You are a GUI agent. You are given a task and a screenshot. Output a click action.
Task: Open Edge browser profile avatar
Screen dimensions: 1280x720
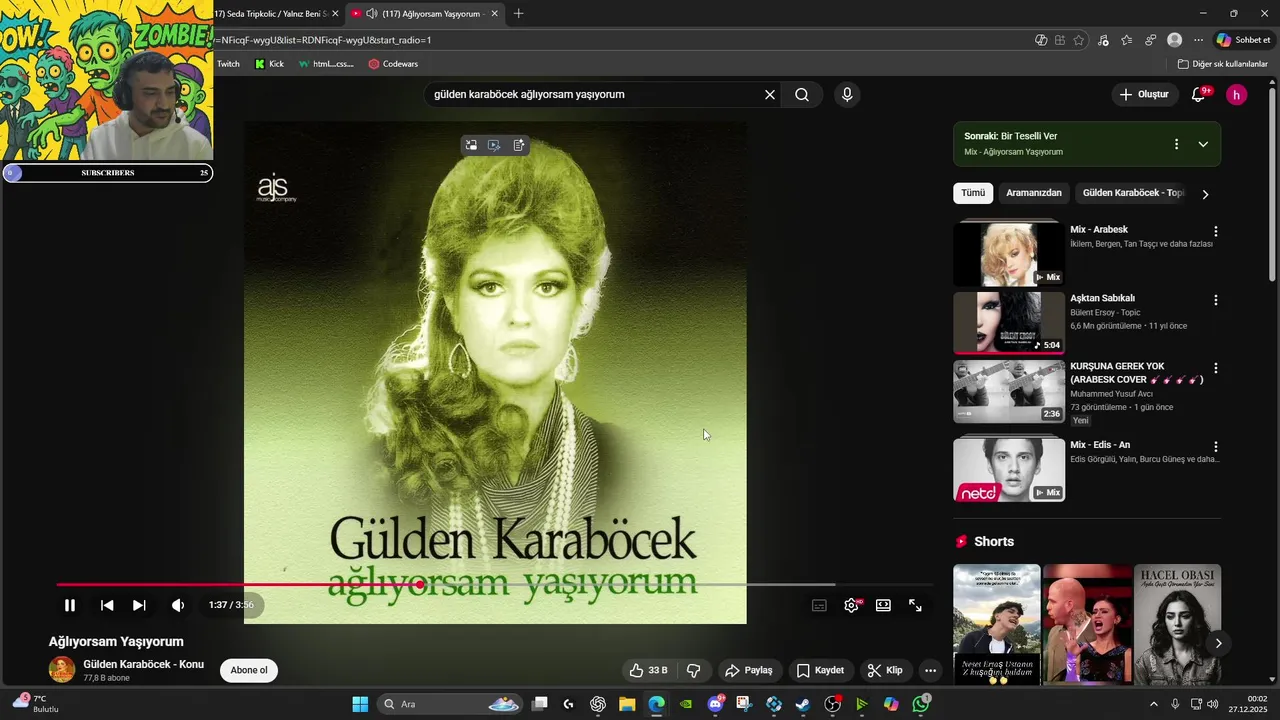1174,40
